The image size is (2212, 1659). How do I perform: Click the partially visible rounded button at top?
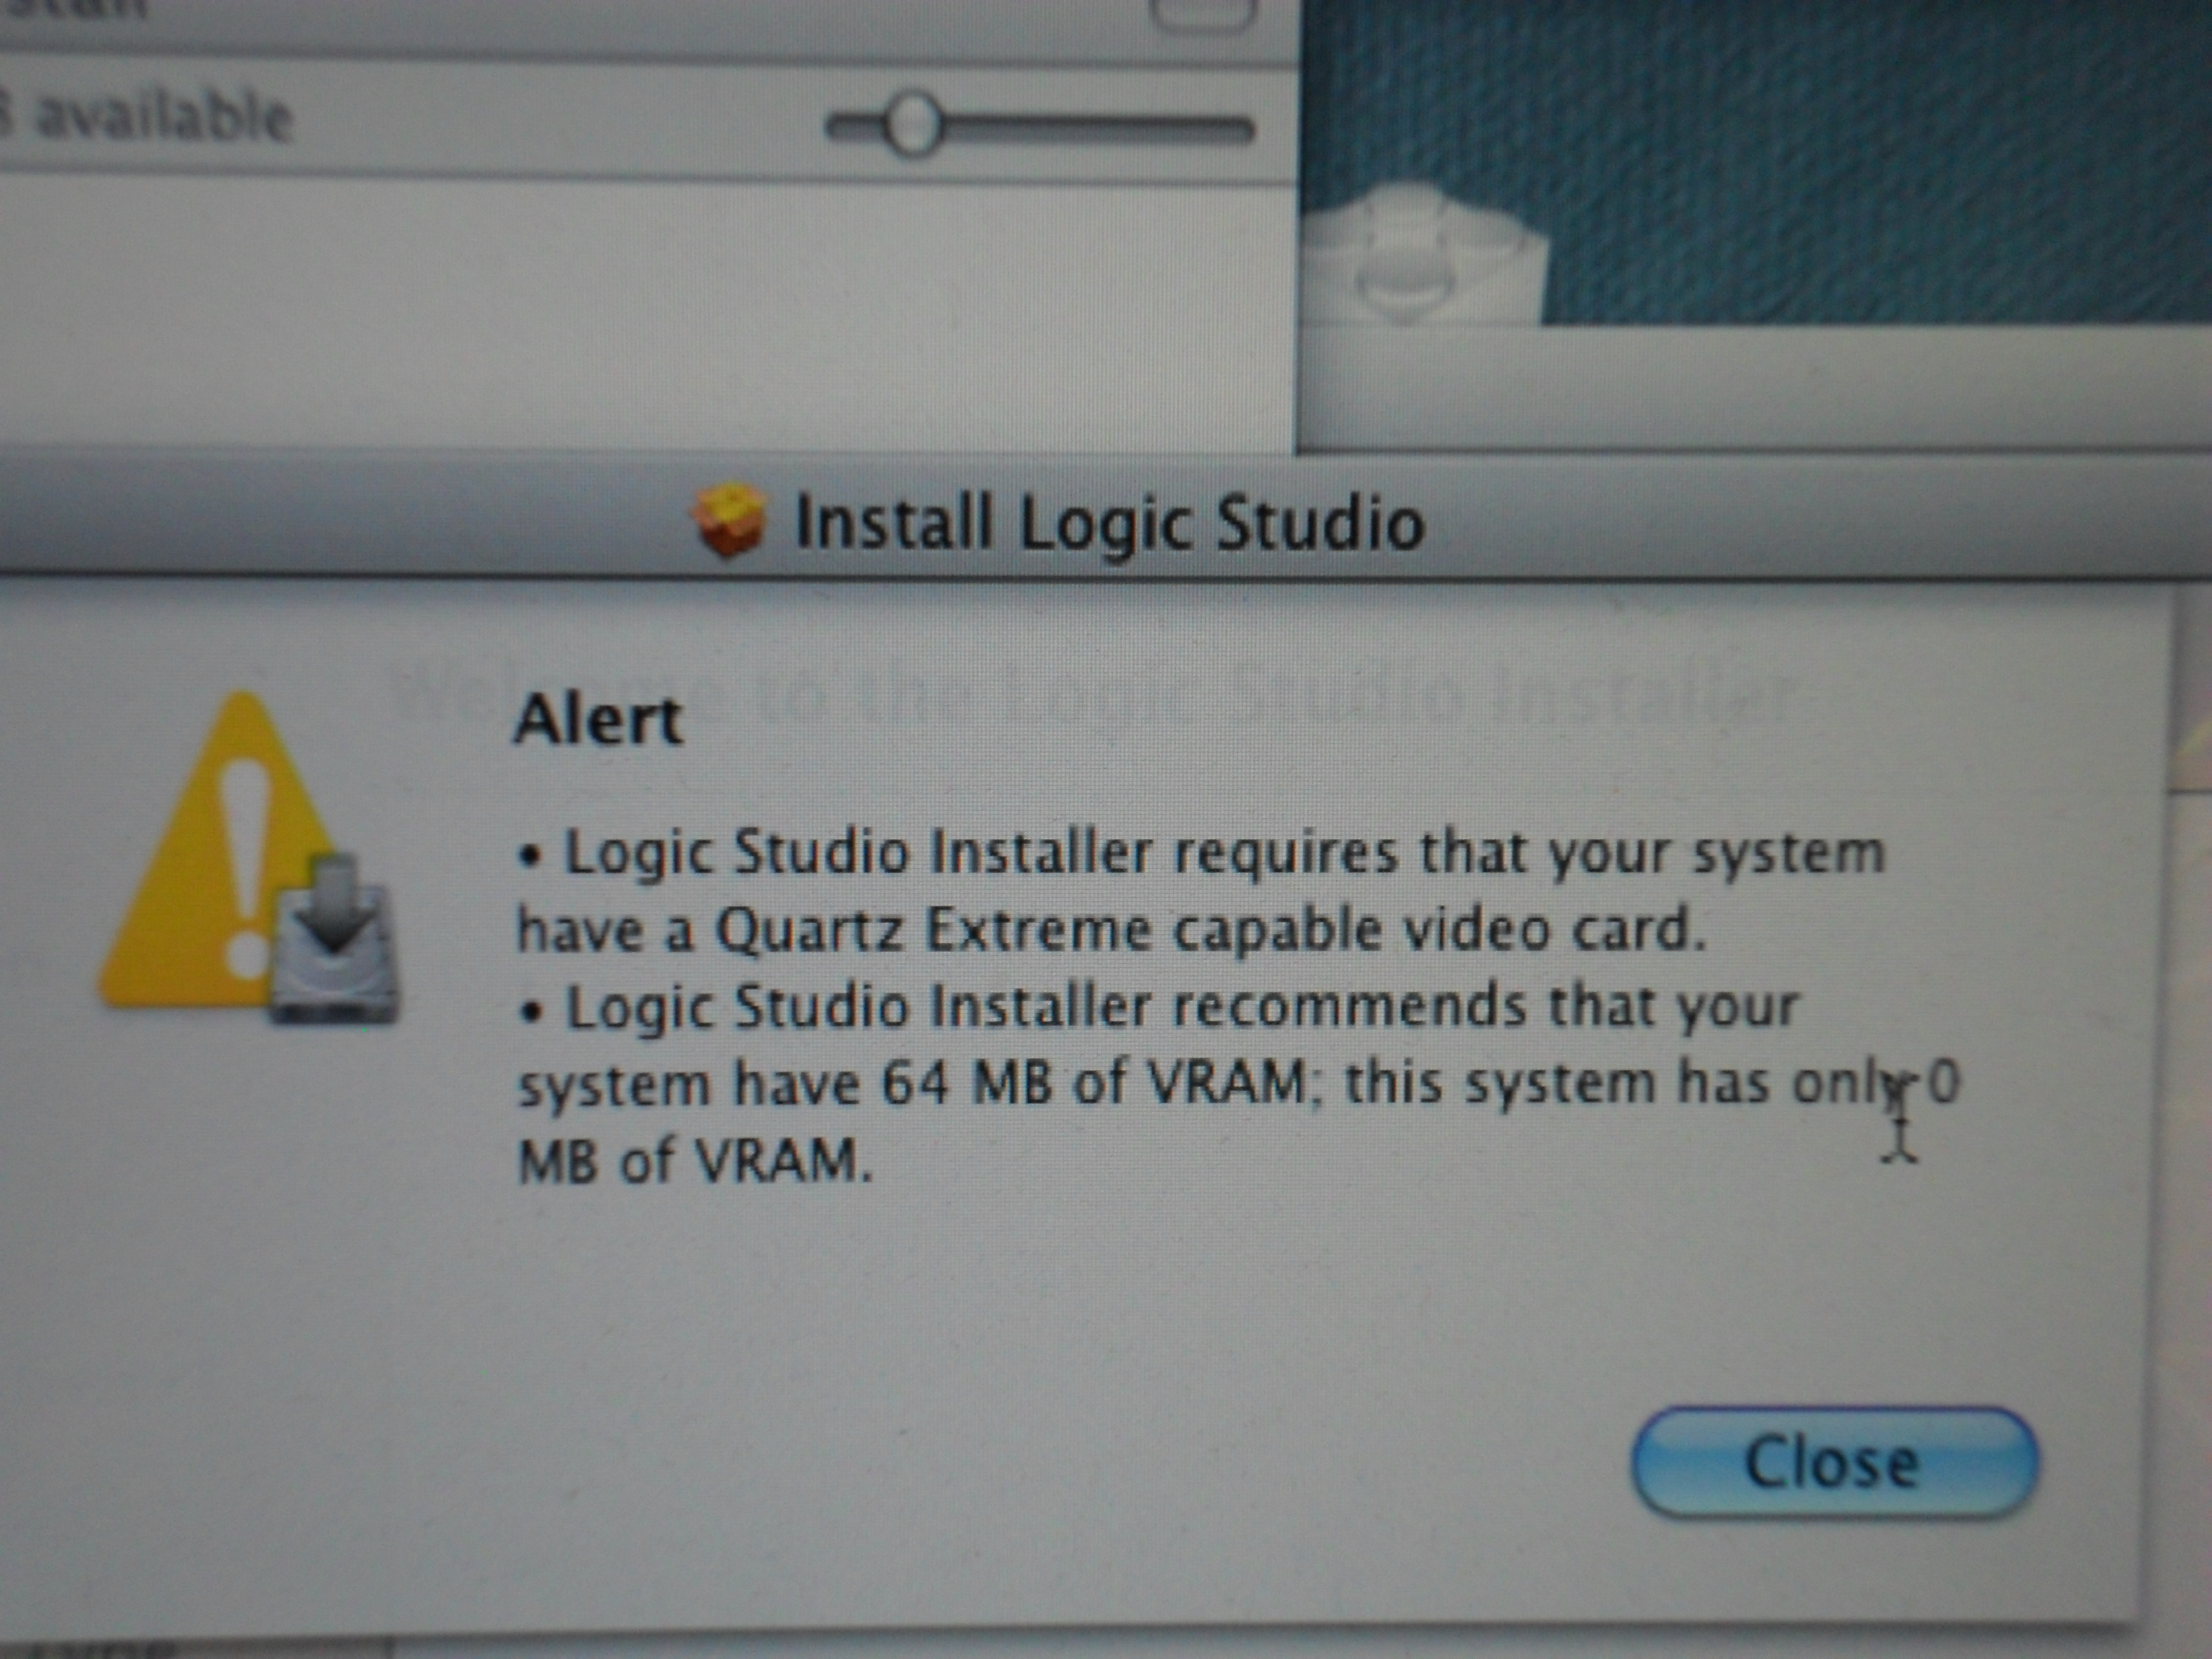(x=1202, y=12)
